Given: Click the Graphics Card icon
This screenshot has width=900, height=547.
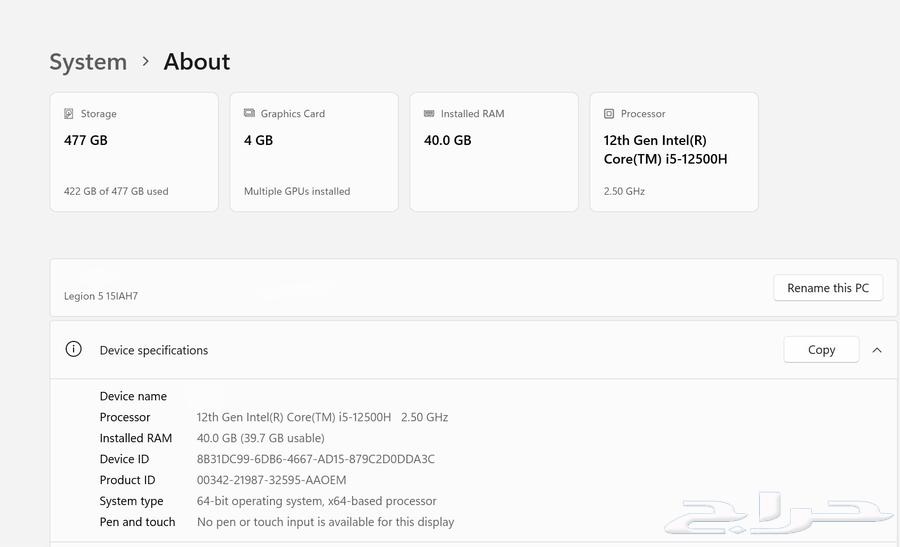Looking at the screenshot, I should point(249,113).
